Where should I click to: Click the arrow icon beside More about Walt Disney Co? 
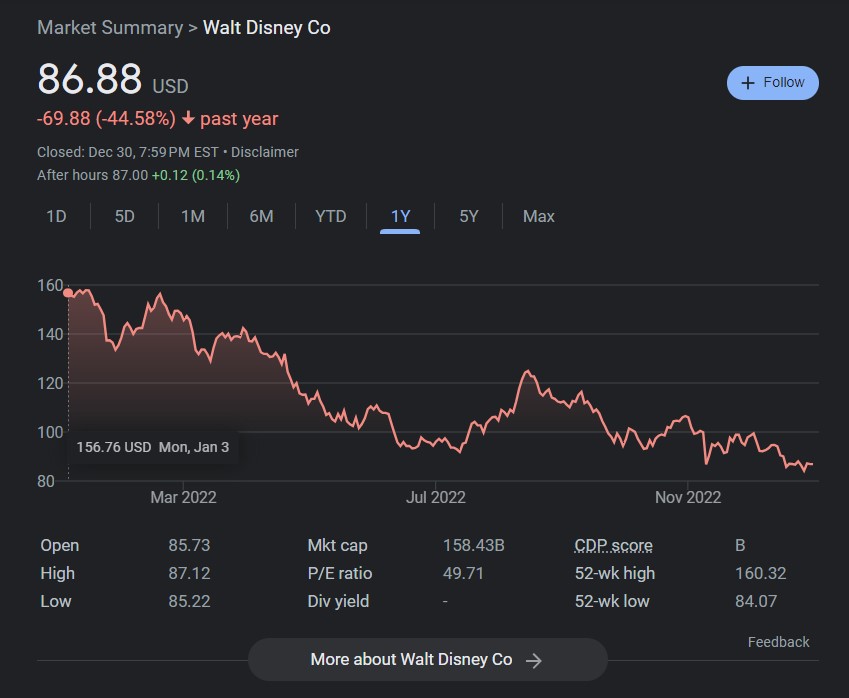tap(533, 660)
